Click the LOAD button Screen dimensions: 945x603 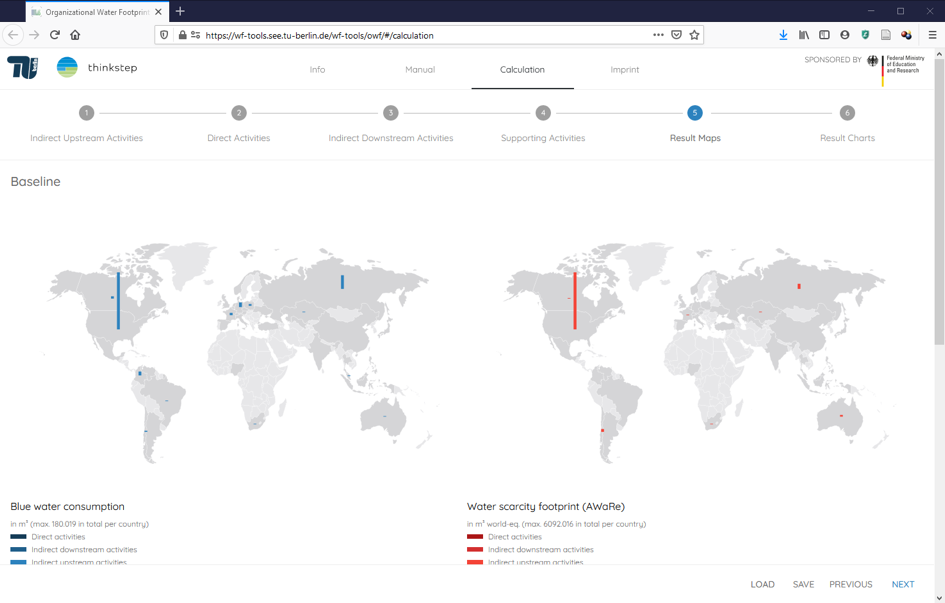pos(762,584)
